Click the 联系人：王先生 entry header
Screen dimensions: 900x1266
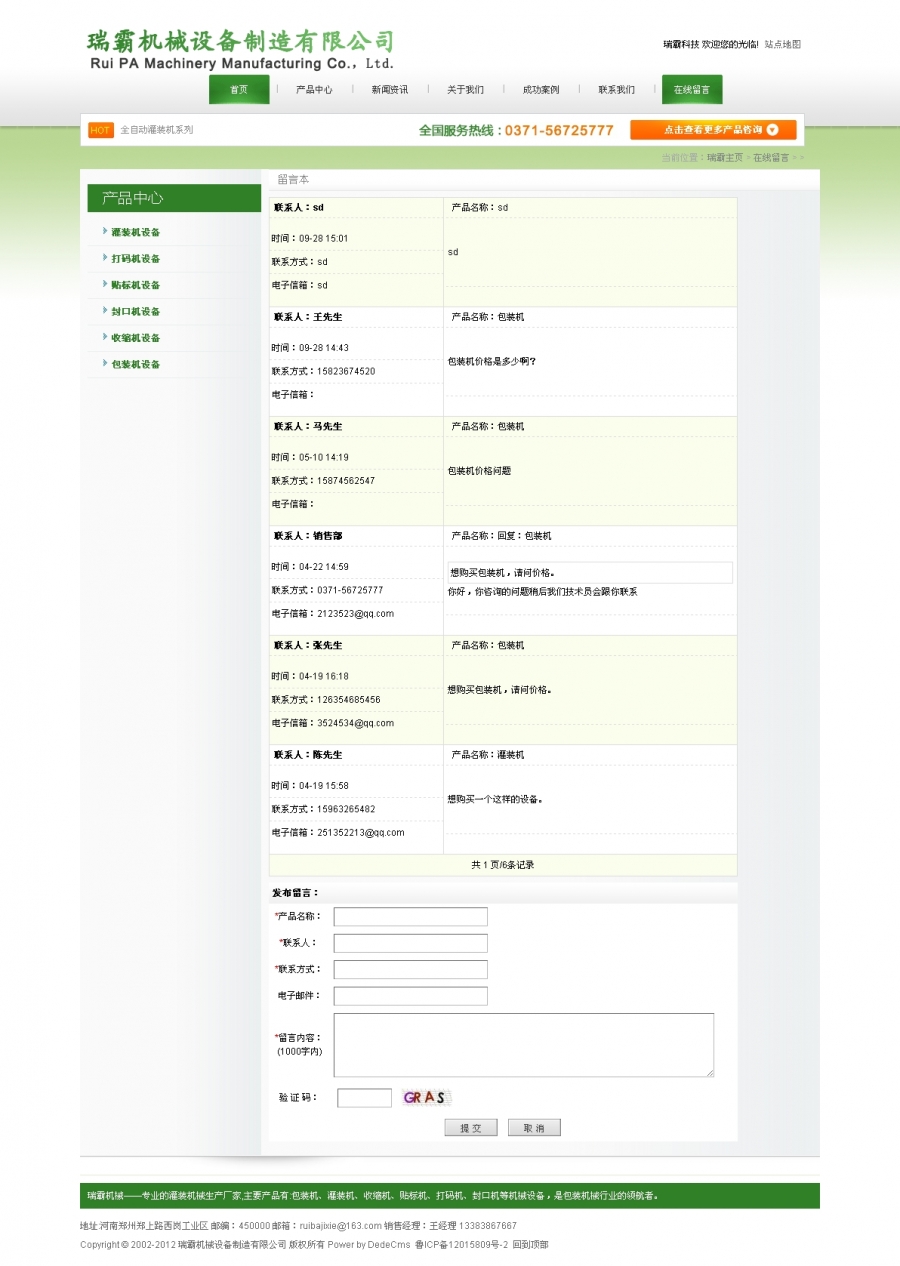(308, 317)
